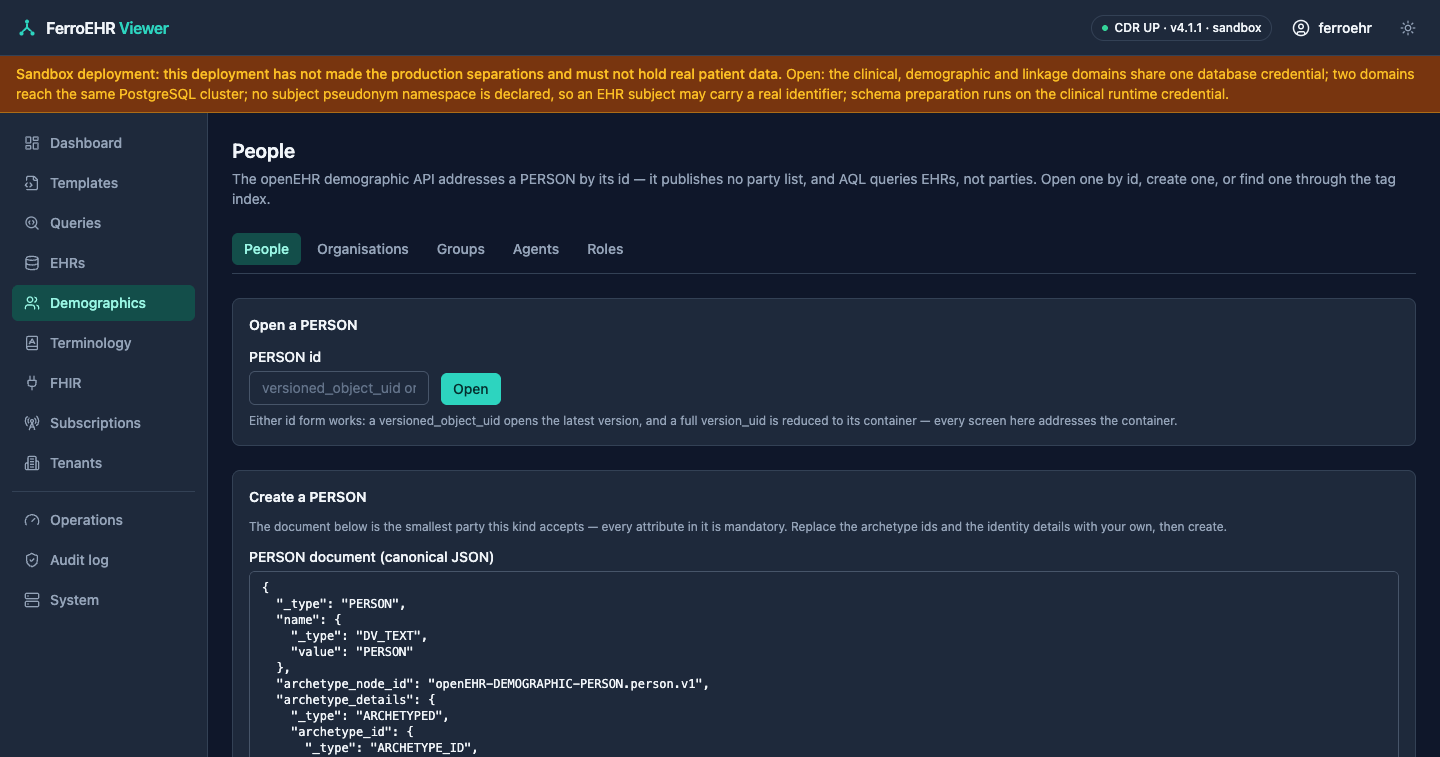The width and height of the screenshot is (1440, 757).
Task: Go to the Roles tab
Action: [605, 249]
